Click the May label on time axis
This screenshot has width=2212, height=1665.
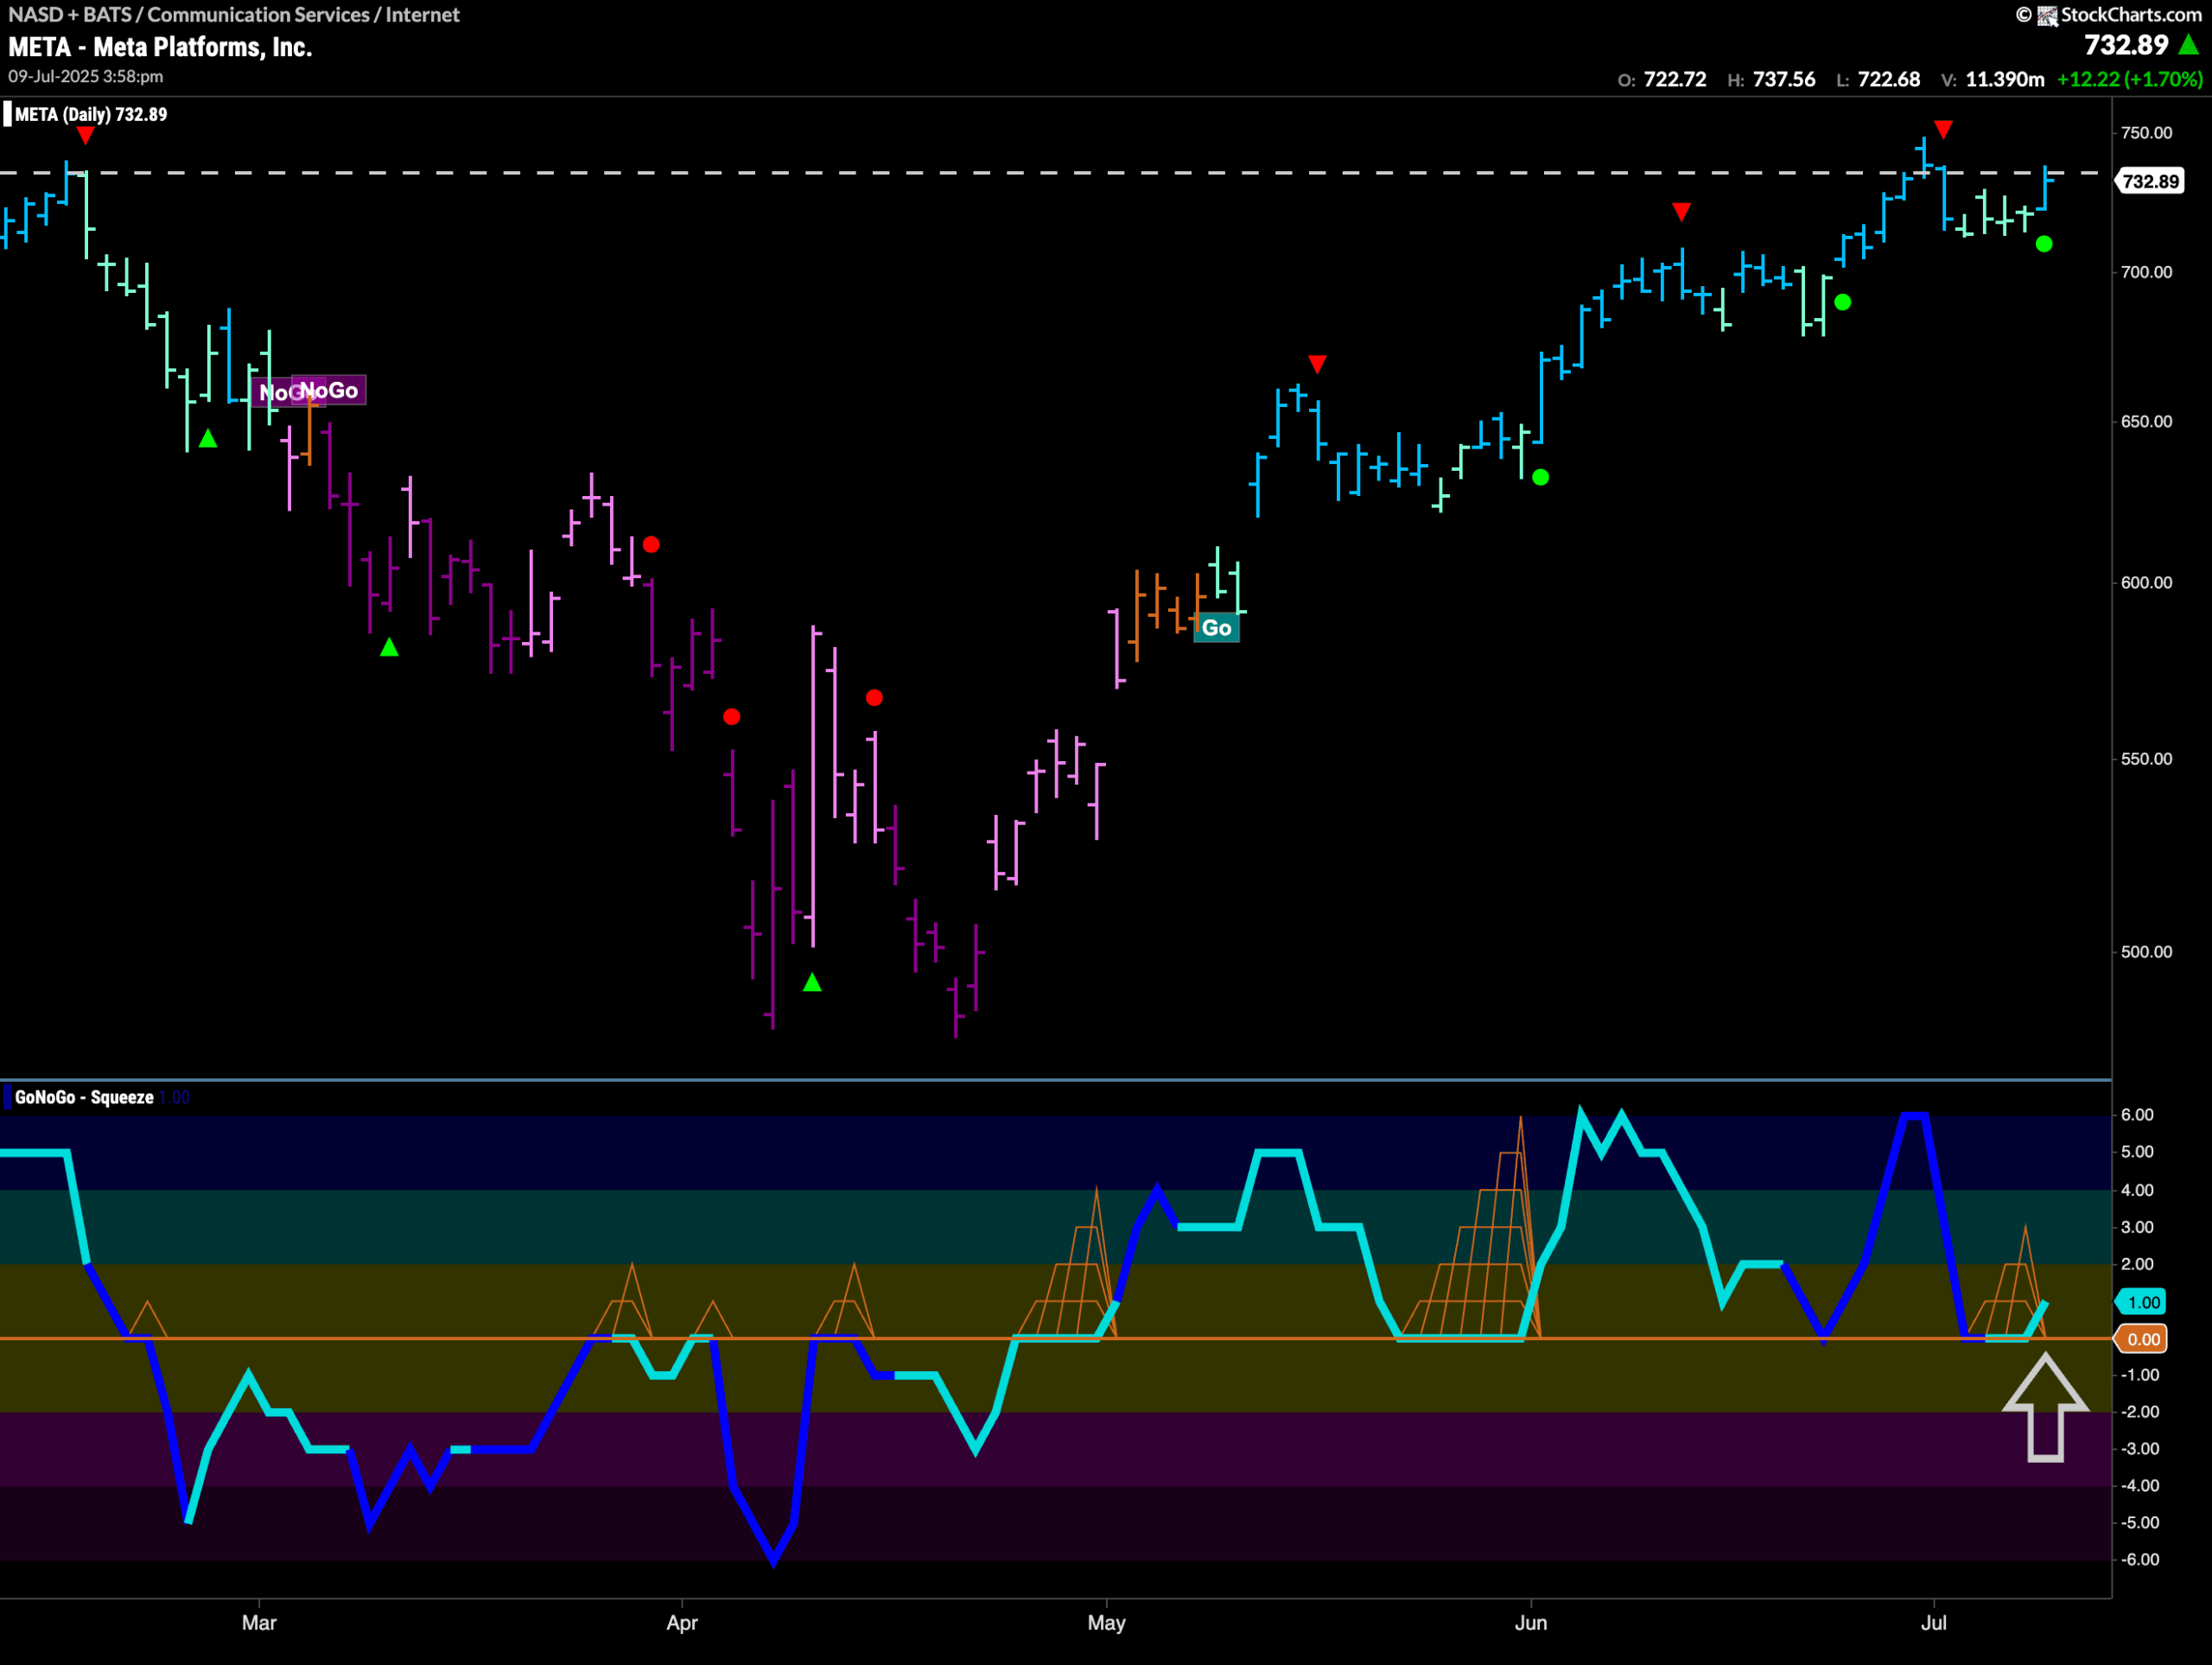1106,1622
